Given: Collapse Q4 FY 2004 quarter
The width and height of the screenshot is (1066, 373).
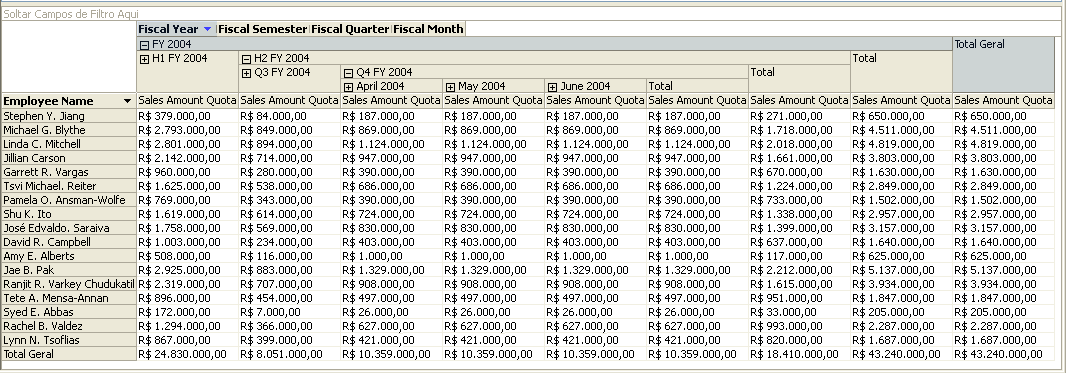Looking at the screenshot, I should point(348,73).
